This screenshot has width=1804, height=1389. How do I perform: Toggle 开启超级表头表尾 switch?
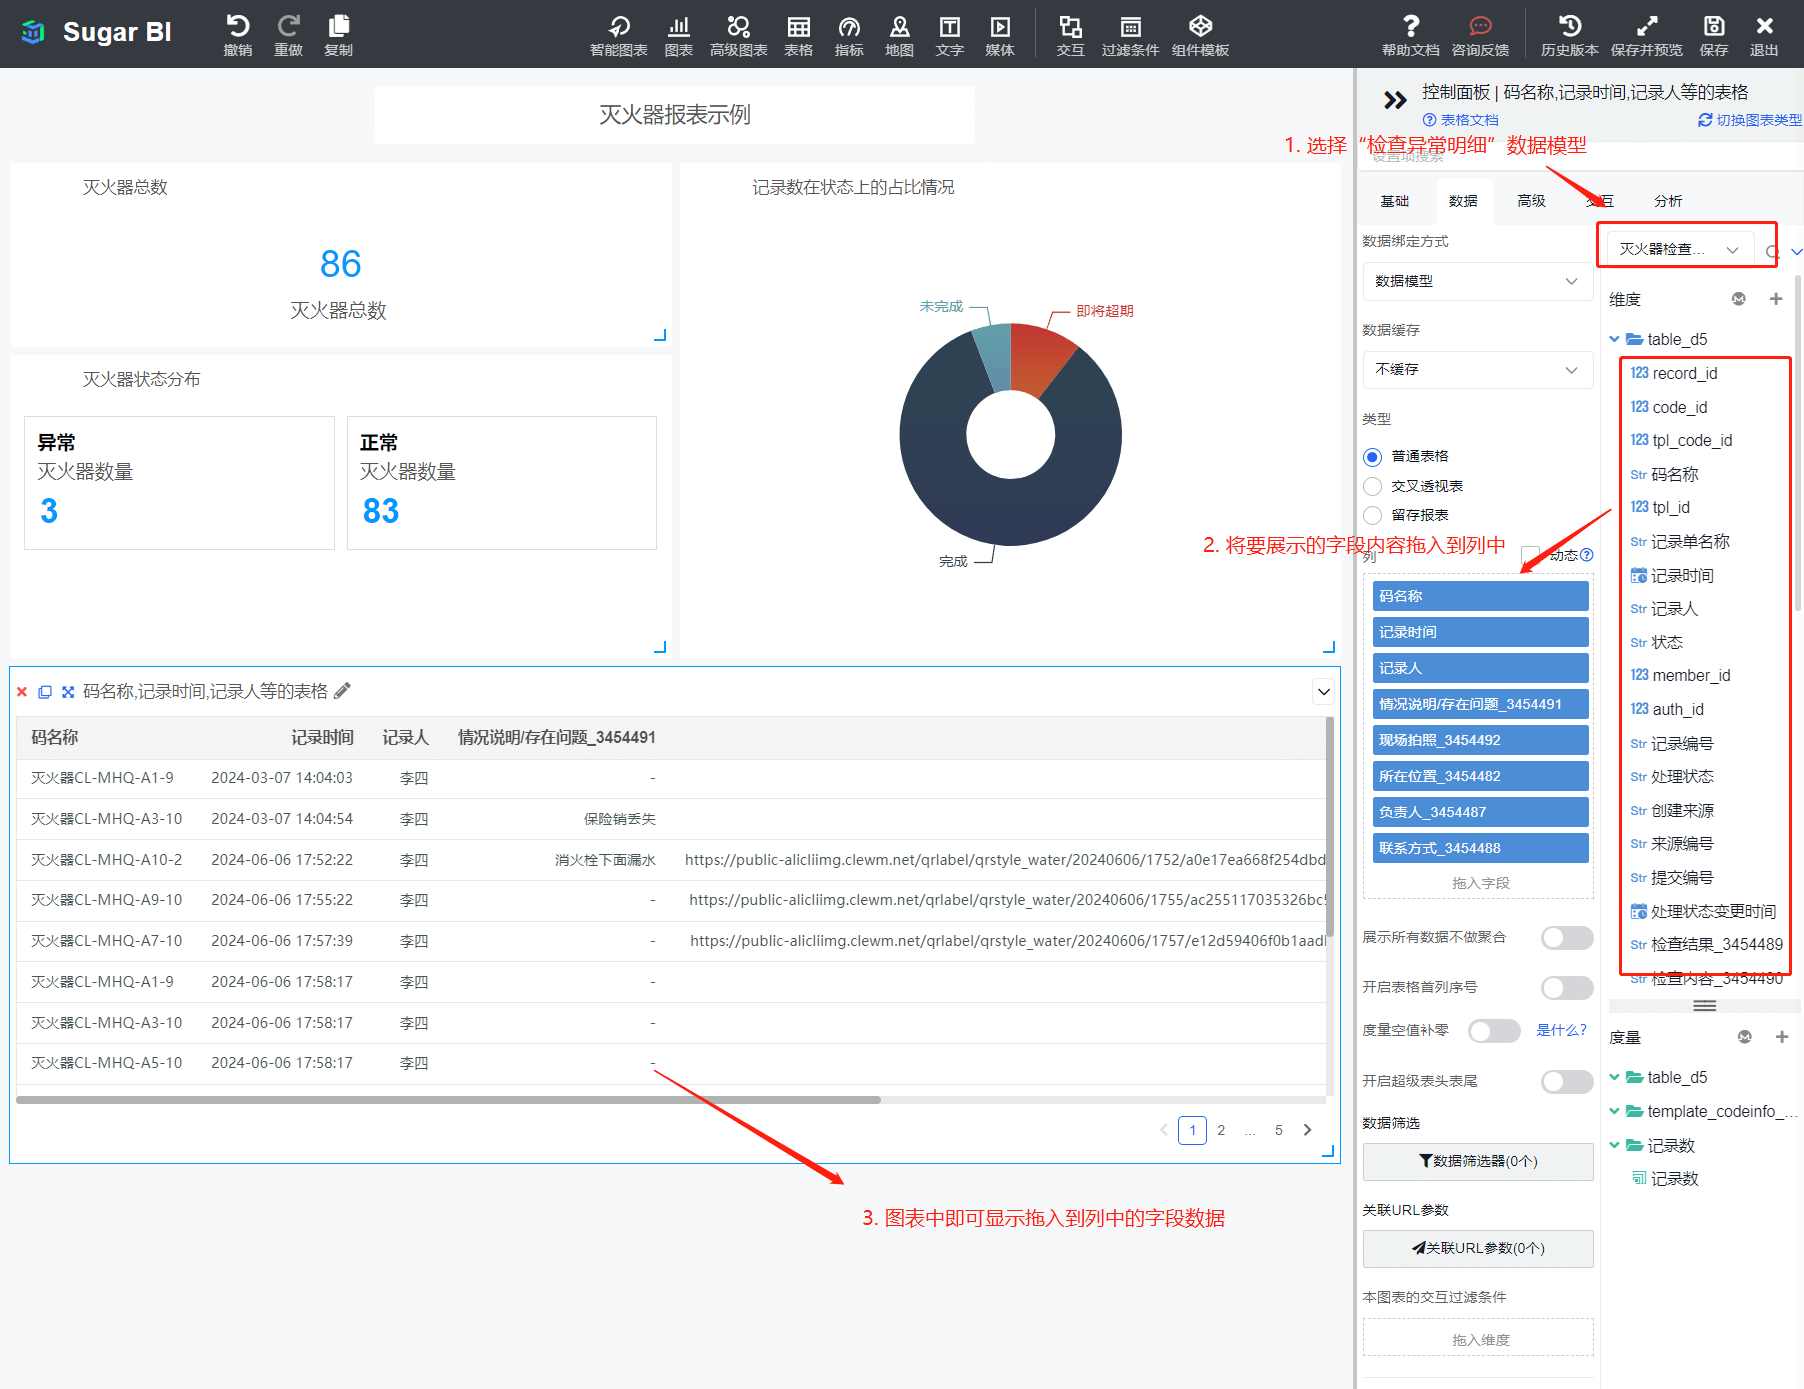[1567, 1082]
